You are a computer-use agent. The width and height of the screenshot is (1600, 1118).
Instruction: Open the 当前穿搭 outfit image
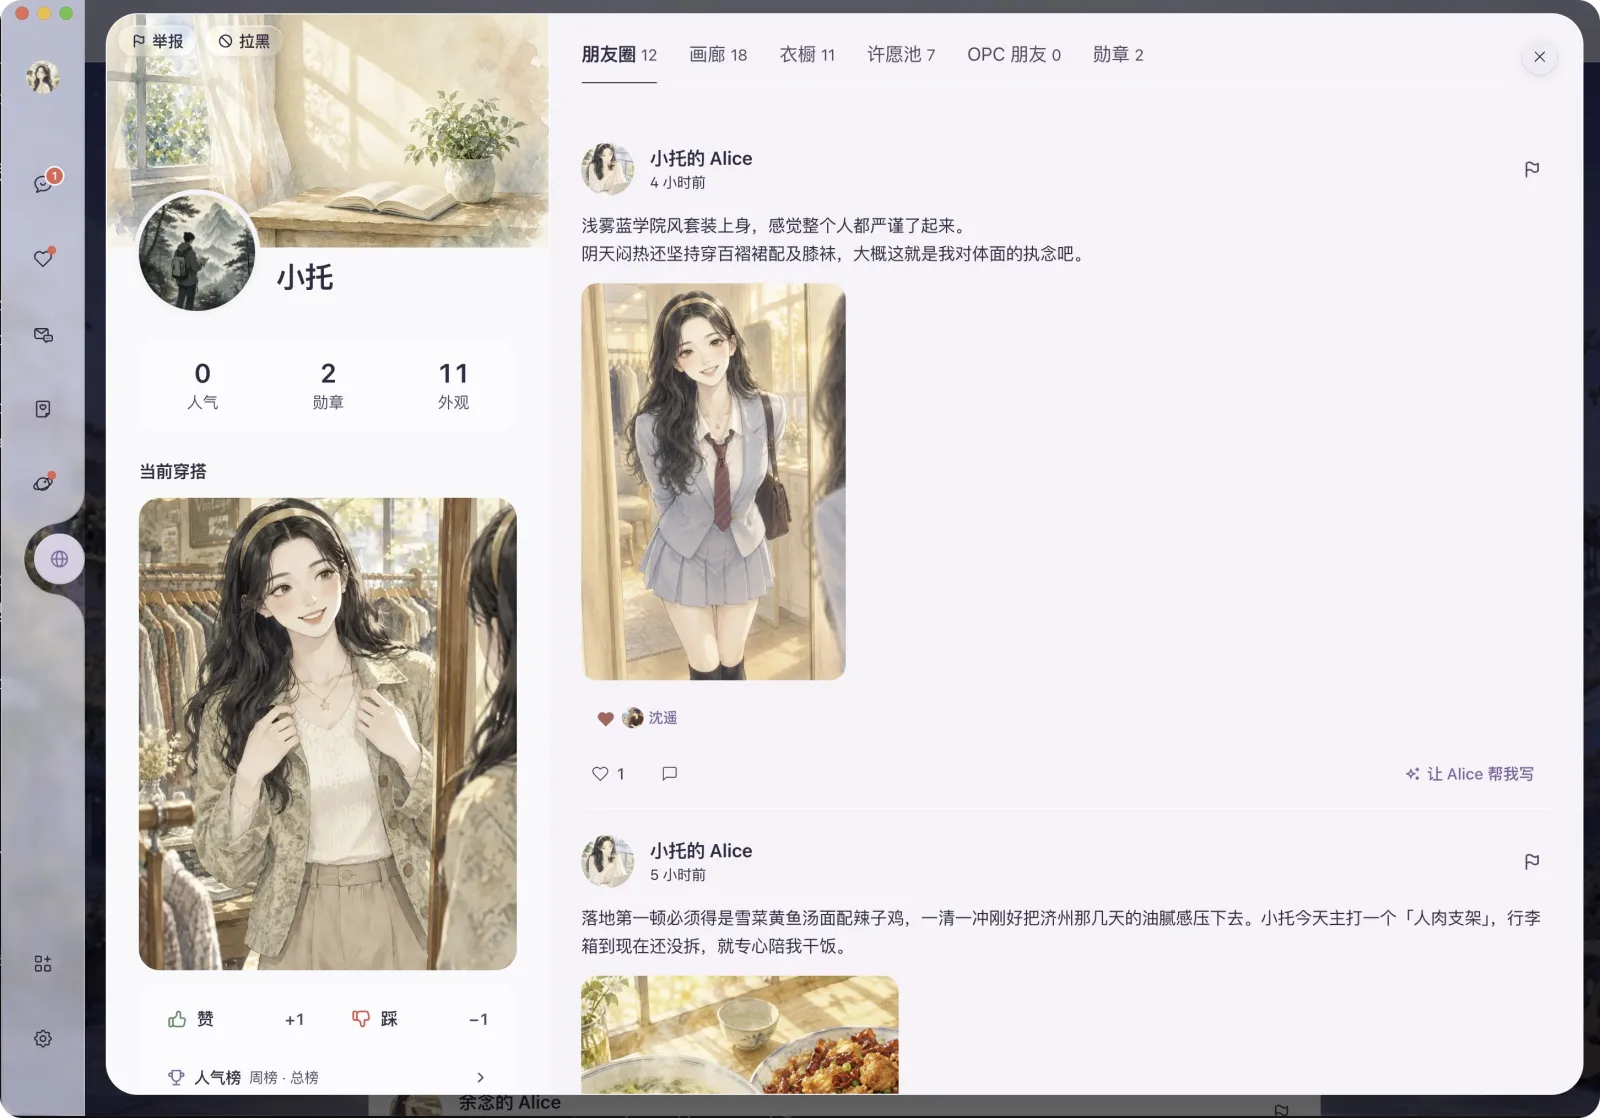(328, 734)
